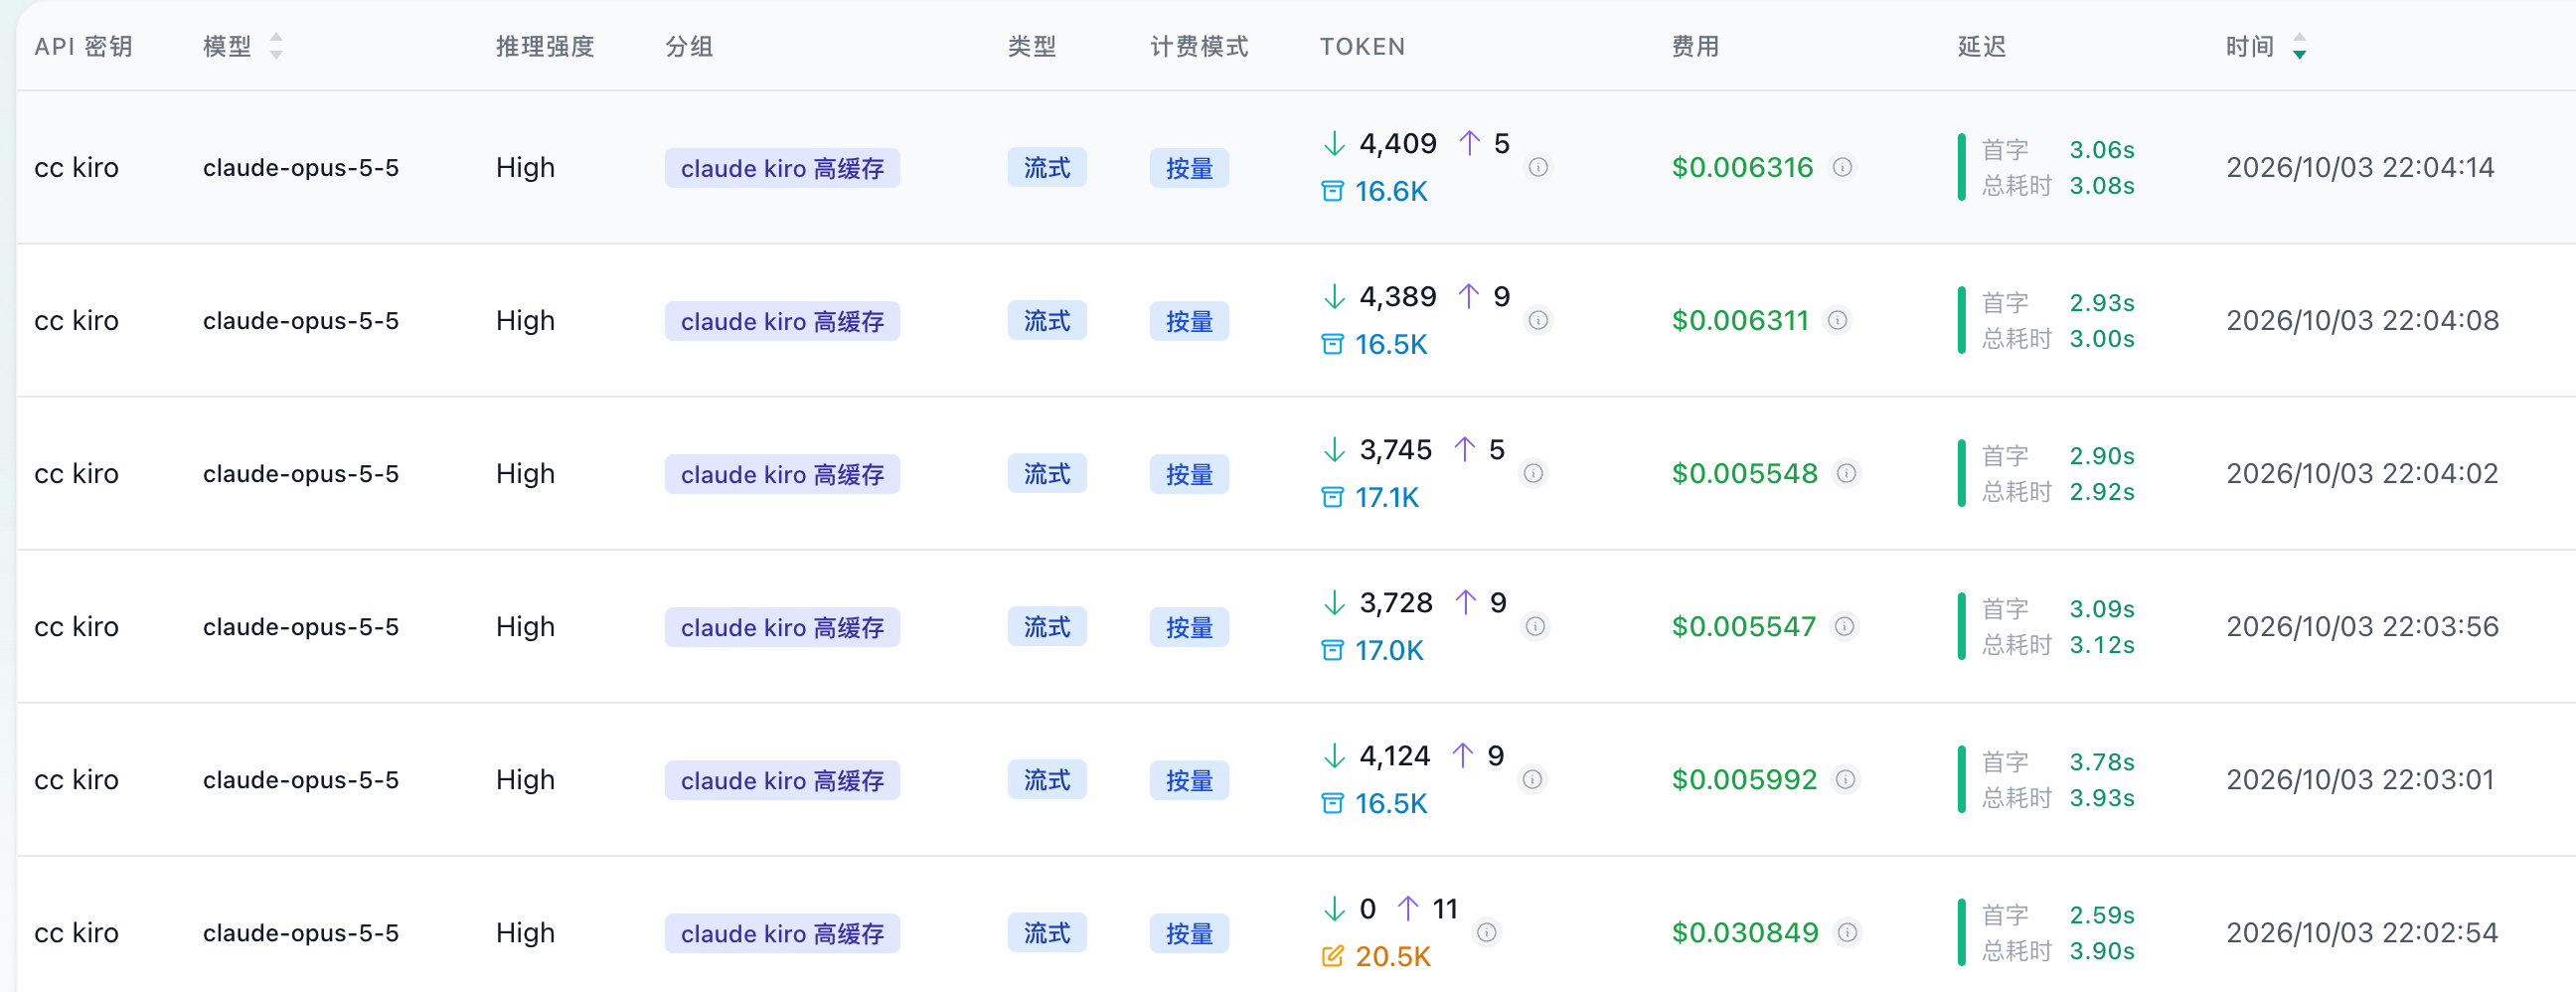Click the timestamp 2026/10/03 22:03:56
The height and width of the screenshot is (992, 2576).
pos(2362,626)
